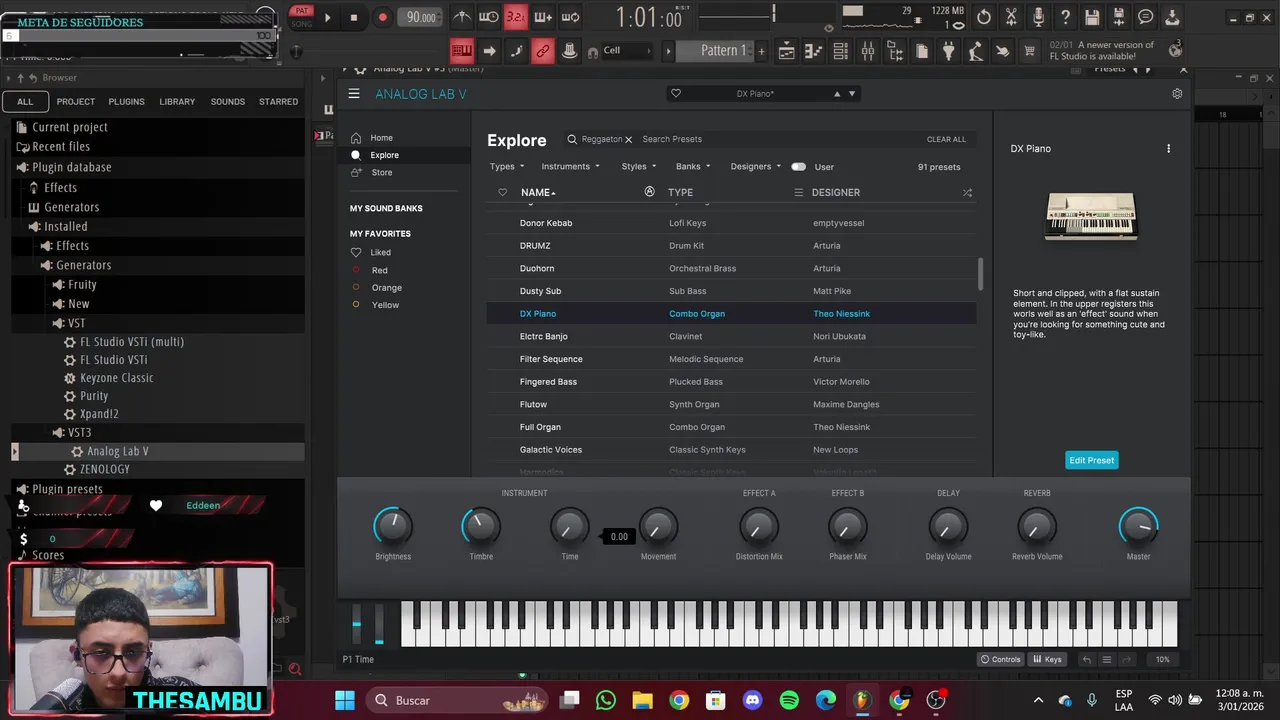
Task: Switch to PLUGINS tab in Browser
Action: pos(126,101)
